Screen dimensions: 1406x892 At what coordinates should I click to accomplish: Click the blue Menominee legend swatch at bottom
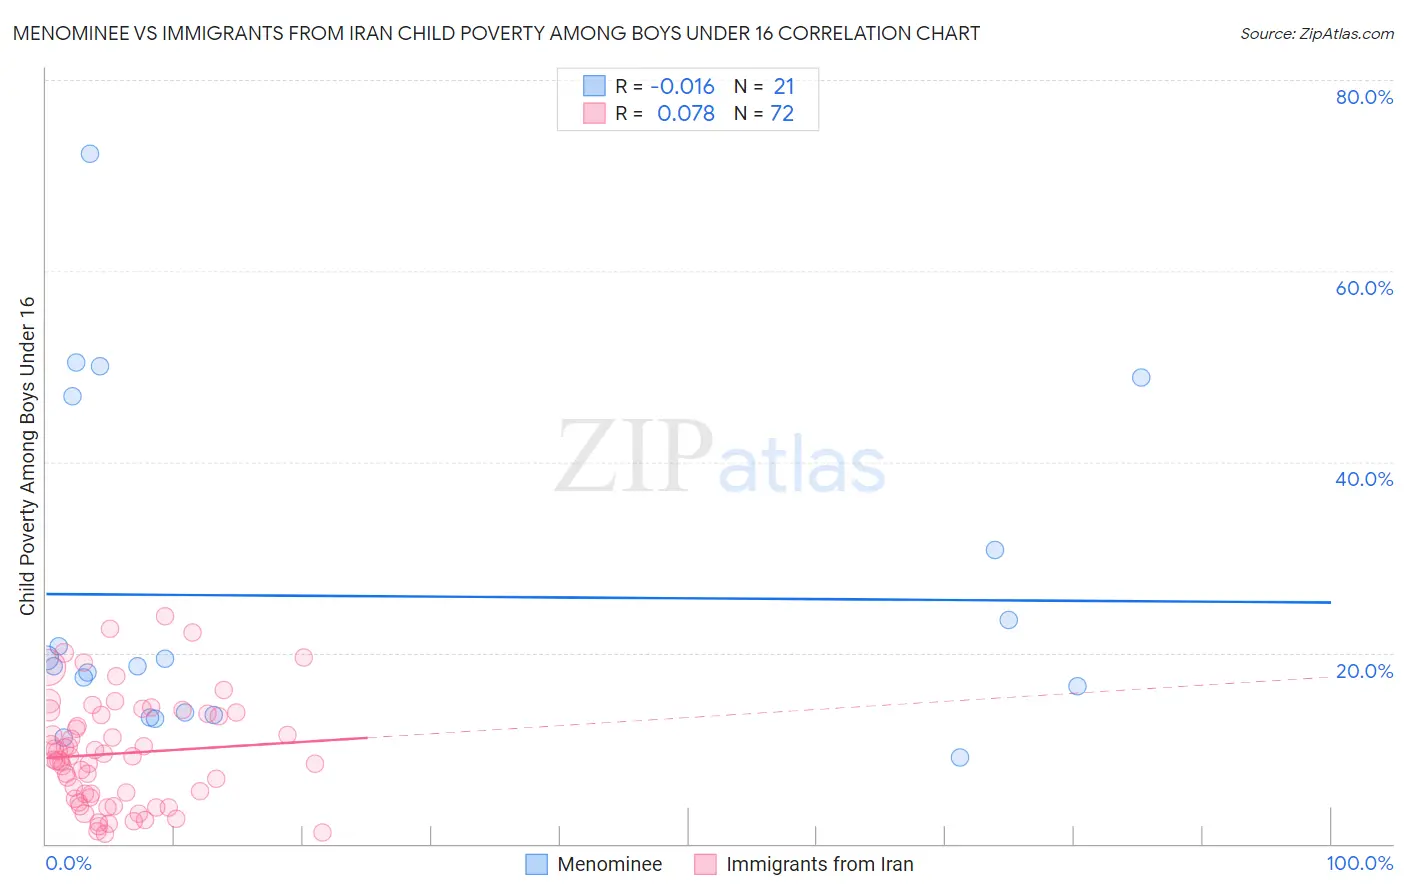point(537,864)
